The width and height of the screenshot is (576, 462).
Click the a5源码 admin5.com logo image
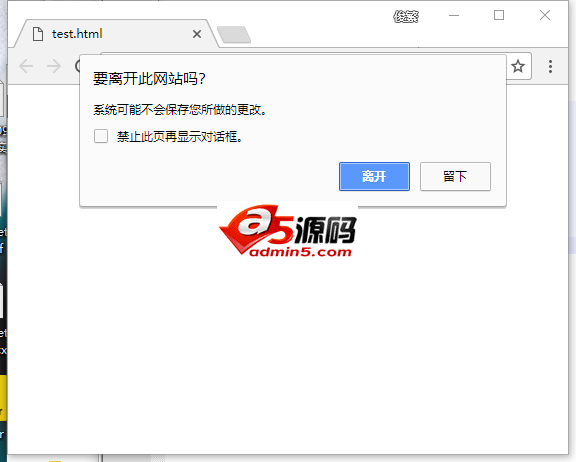(x=287, y=230)
